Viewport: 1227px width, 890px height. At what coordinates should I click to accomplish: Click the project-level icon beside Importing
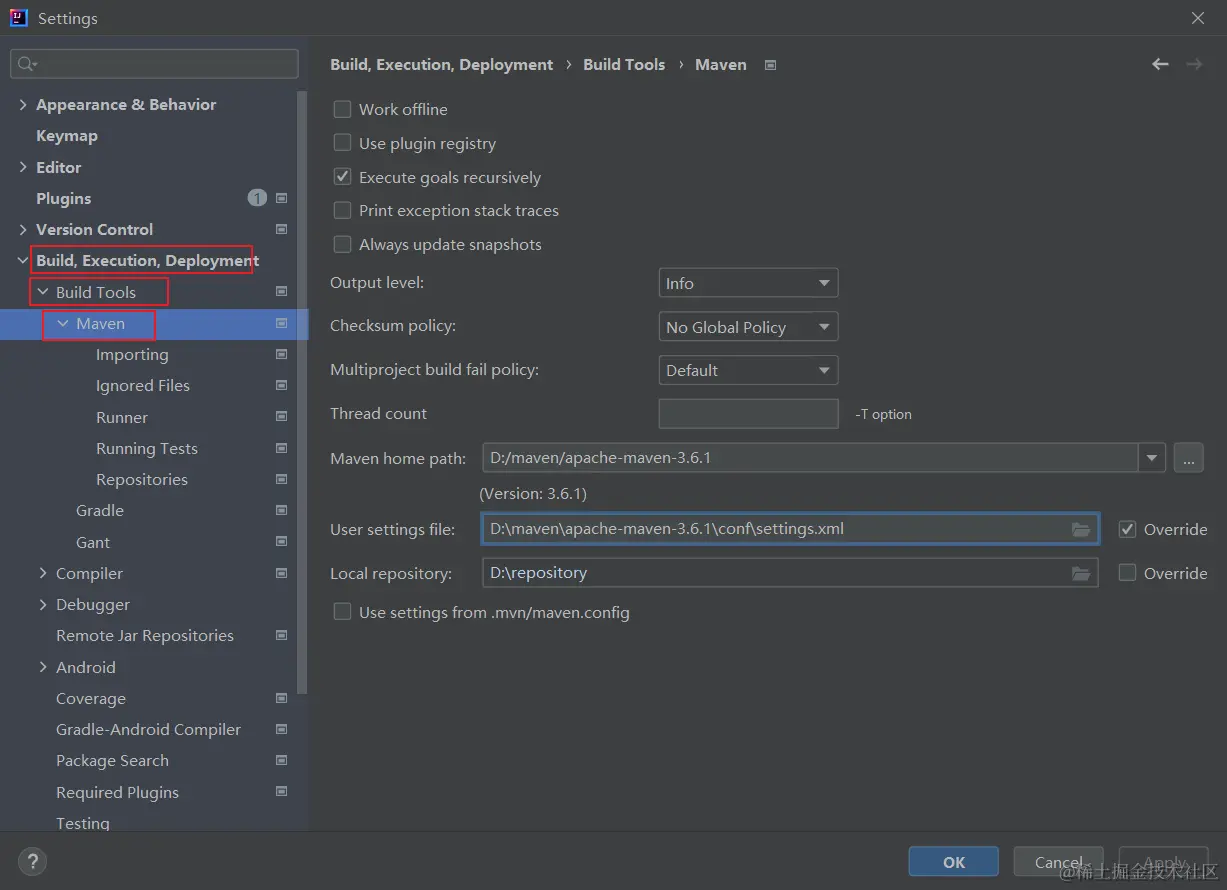(x=281, y=354)
